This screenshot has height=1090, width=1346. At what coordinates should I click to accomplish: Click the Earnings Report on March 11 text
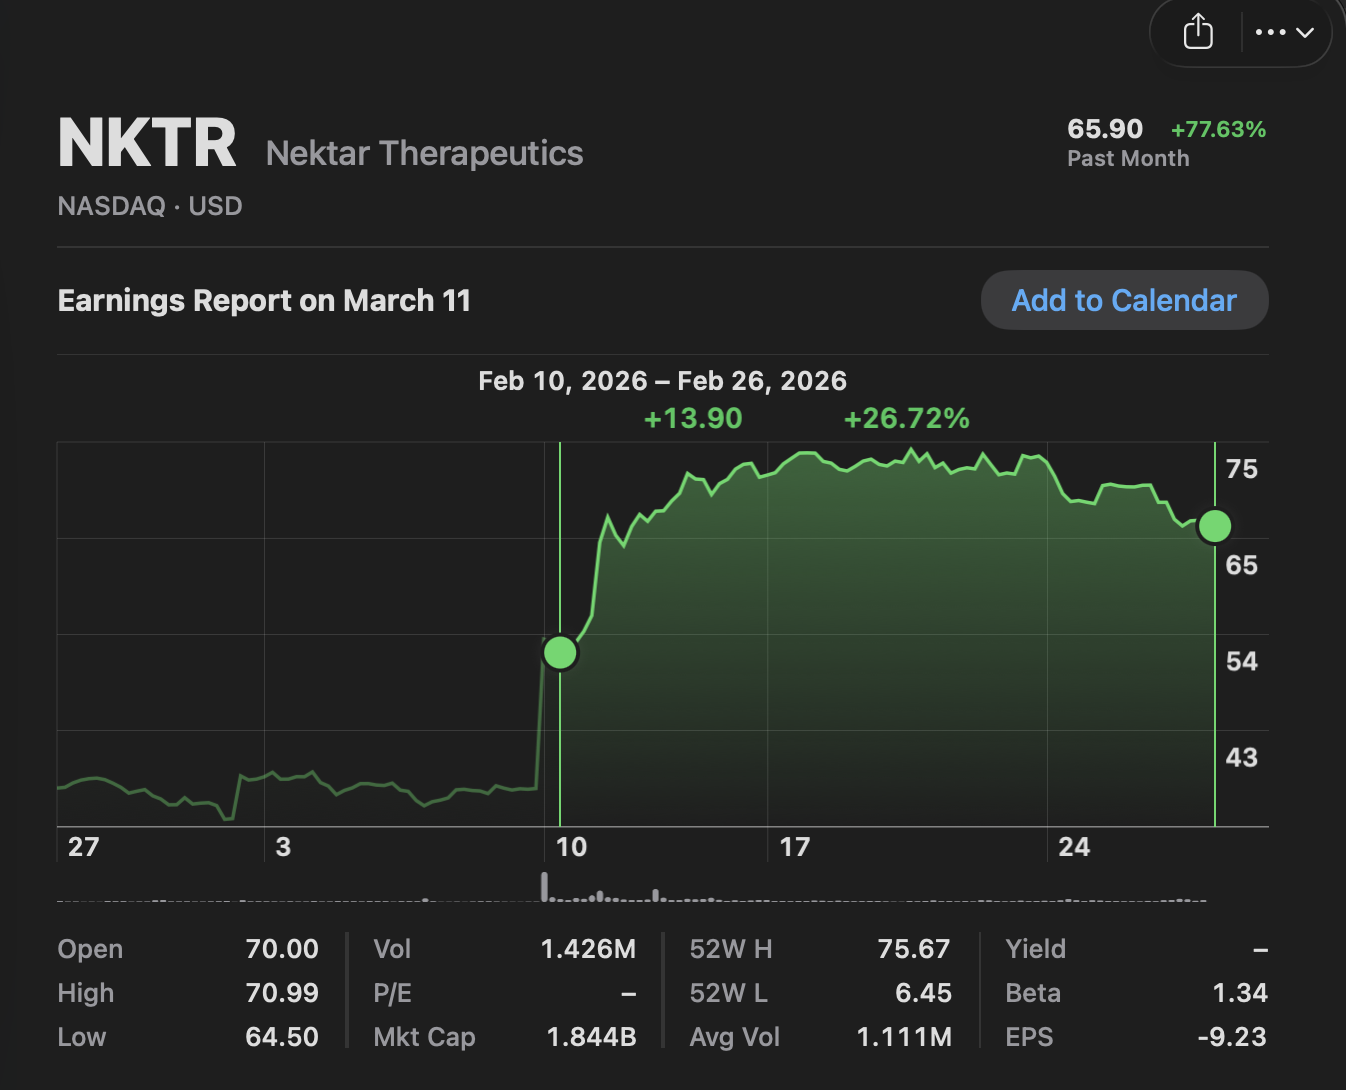264,300
